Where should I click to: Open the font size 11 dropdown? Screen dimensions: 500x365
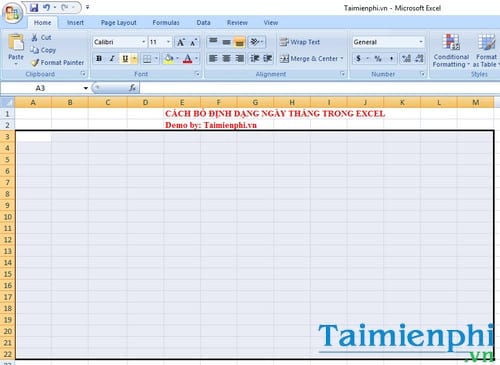168,42
